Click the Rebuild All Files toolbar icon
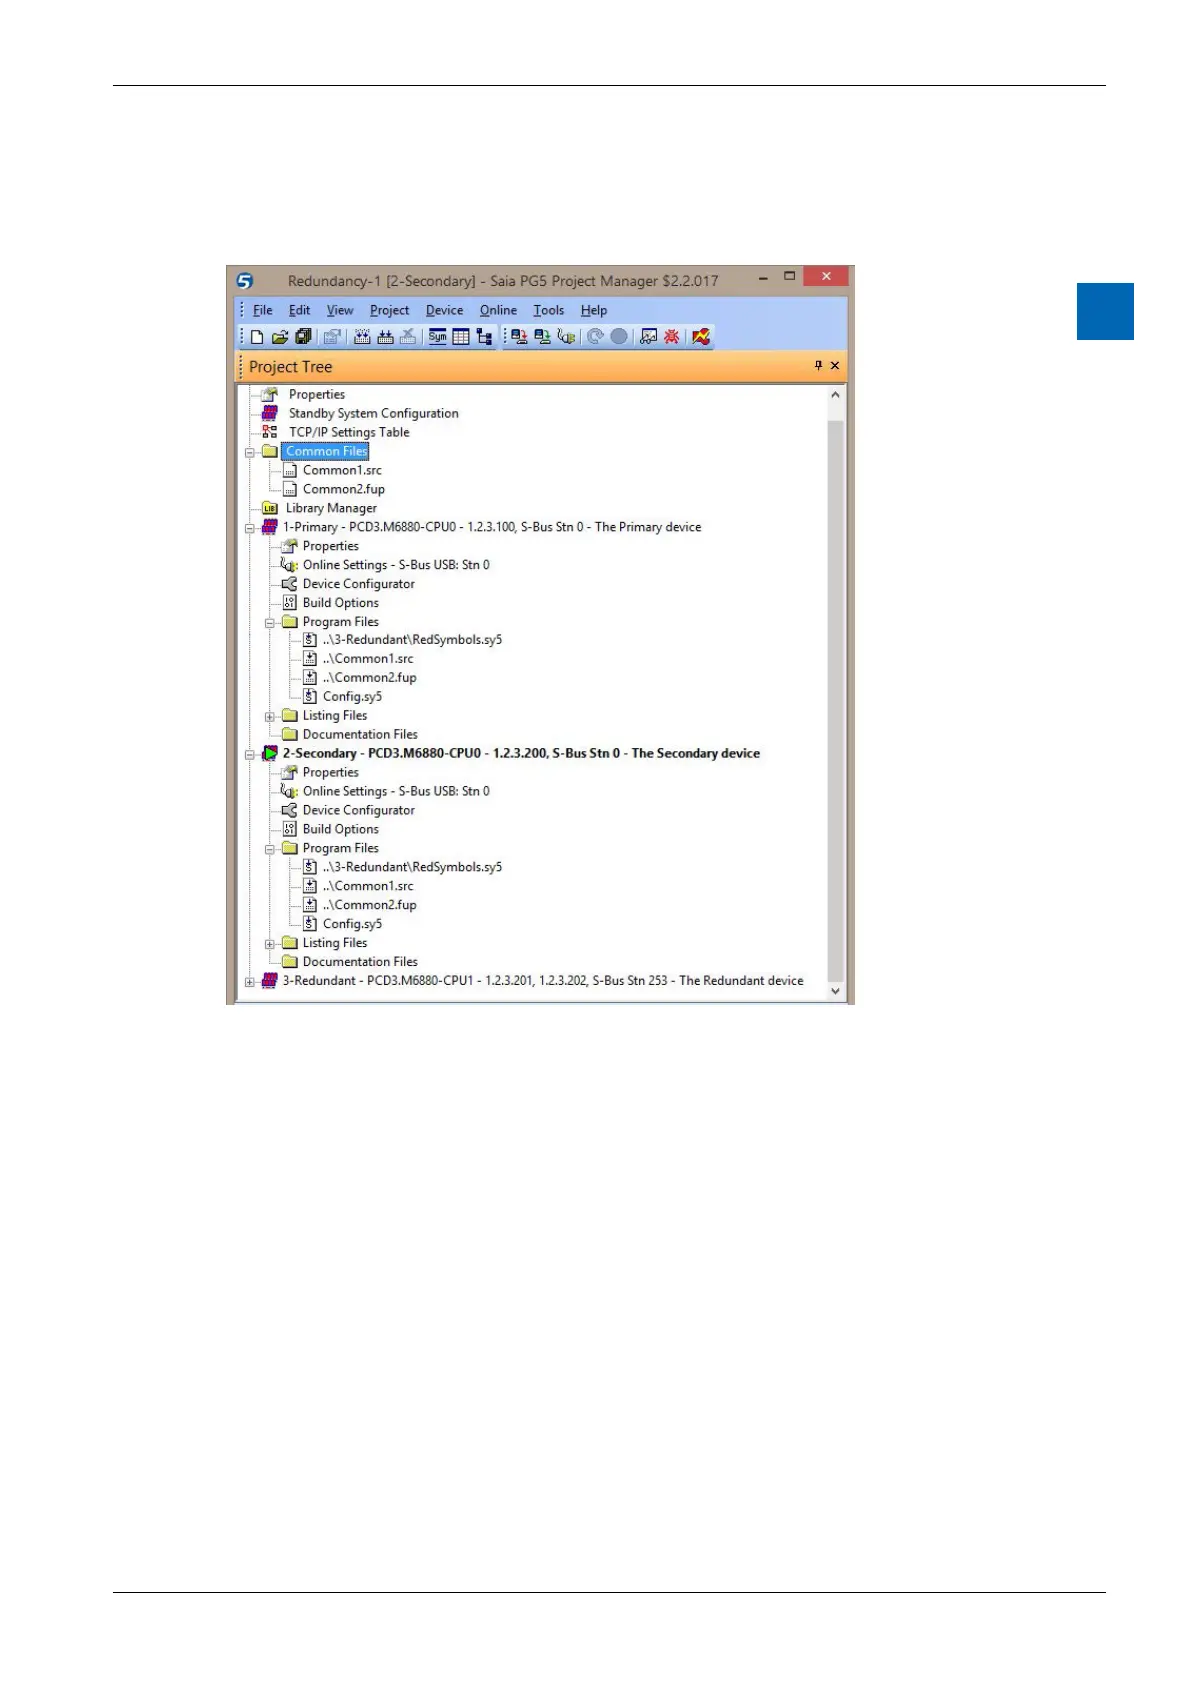The width and height of the screenshot is (1191, 1684). [363, 337]
